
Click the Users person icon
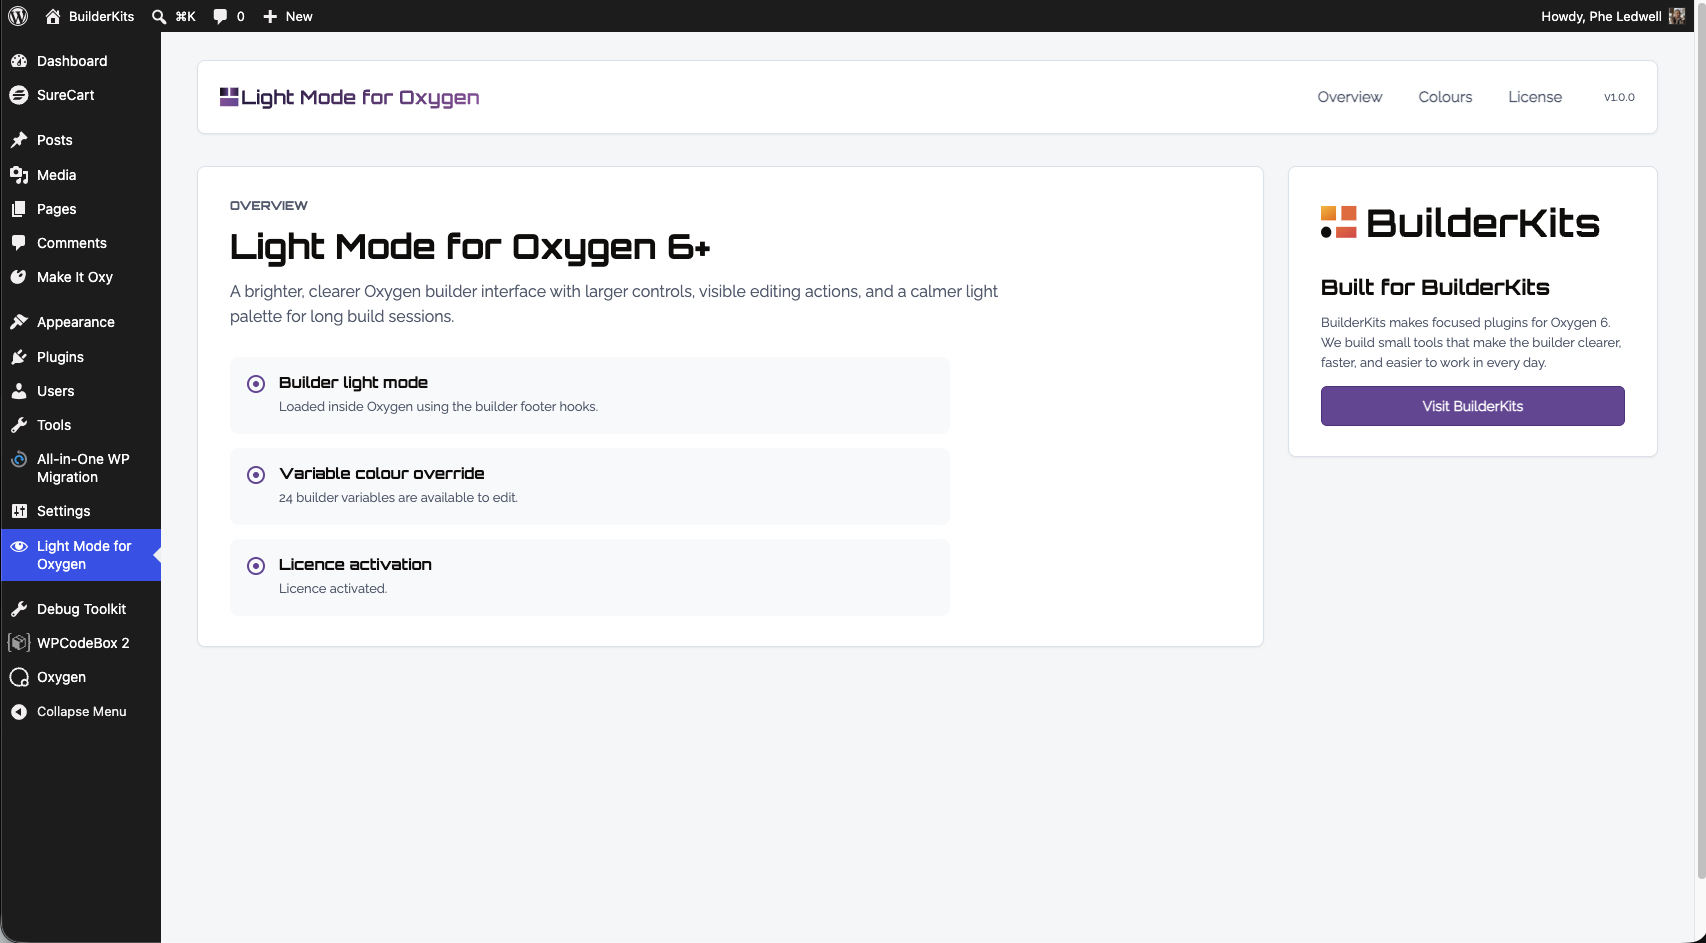(19, 391)
